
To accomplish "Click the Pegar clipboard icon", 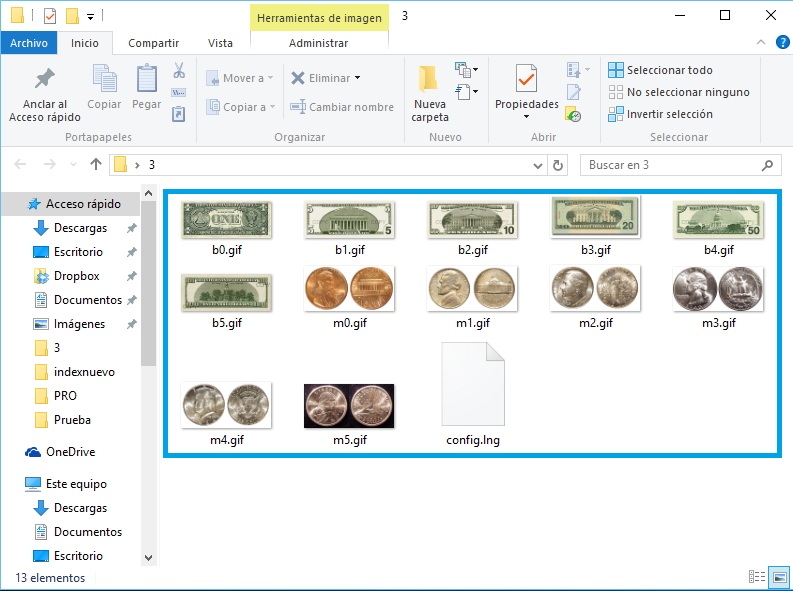I will pyautogui.click(x=146, y=86).
